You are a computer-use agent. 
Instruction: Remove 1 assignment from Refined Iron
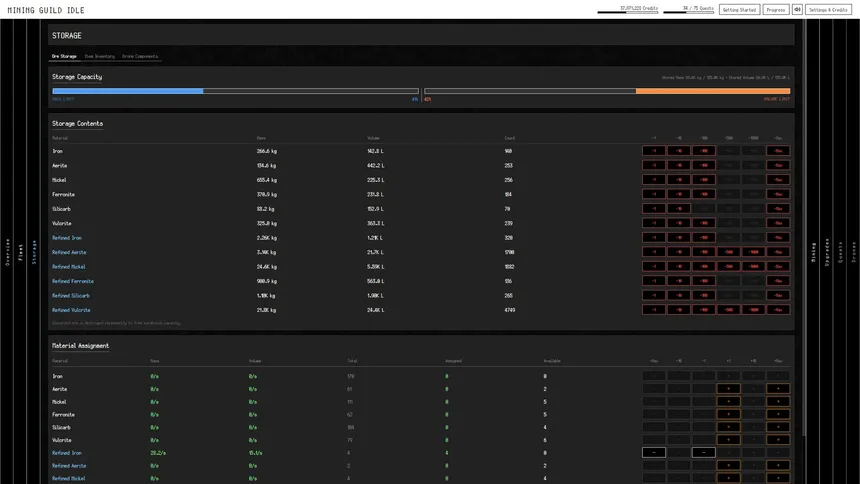click(x=704, y=453)
